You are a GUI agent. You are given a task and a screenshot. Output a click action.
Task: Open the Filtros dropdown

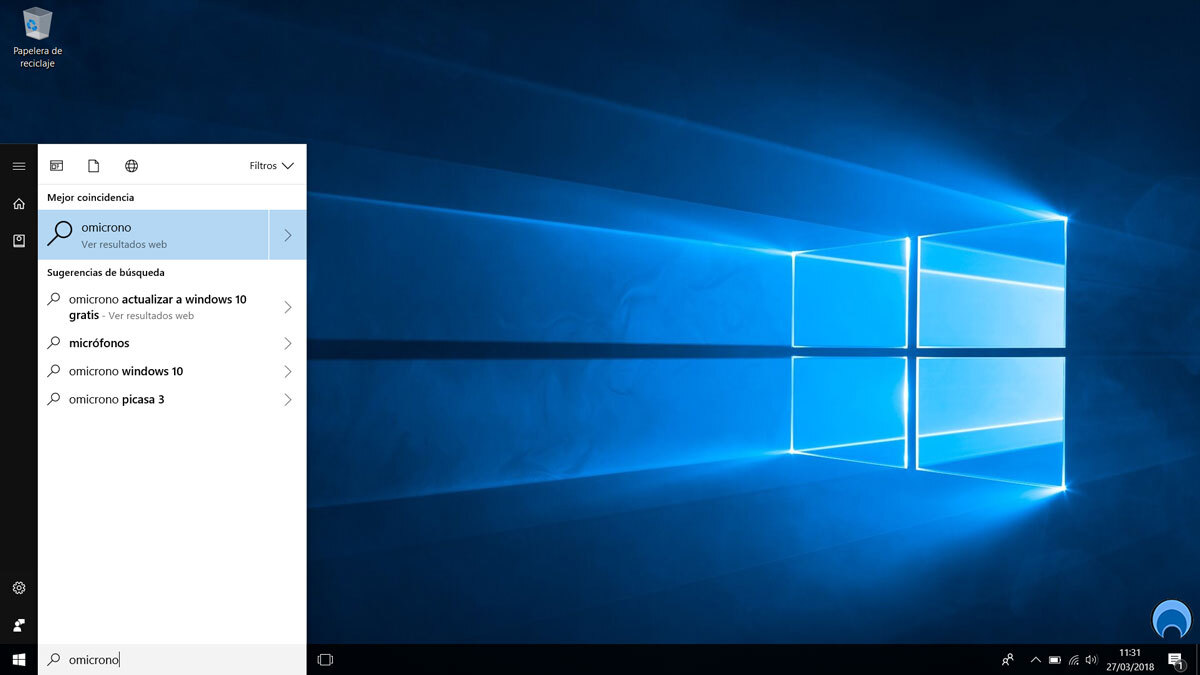(270, 165)
